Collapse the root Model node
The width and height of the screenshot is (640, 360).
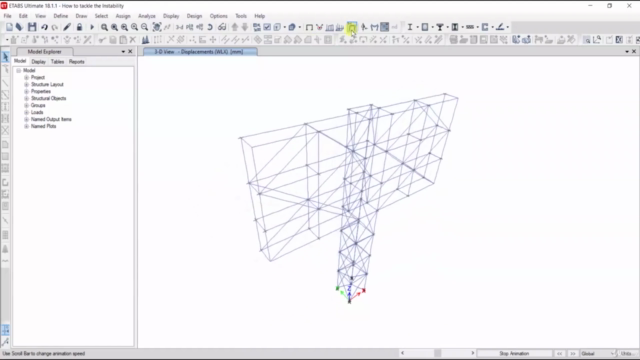click(18, 70)
